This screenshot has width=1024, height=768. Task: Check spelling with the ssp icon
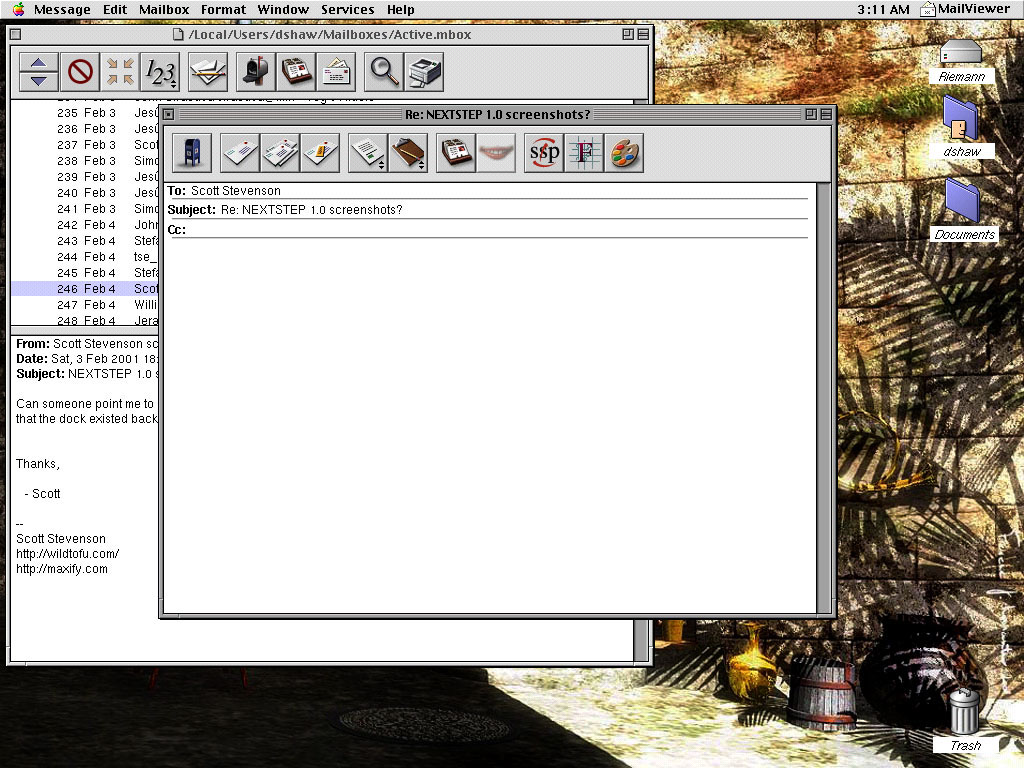(544, 153)
